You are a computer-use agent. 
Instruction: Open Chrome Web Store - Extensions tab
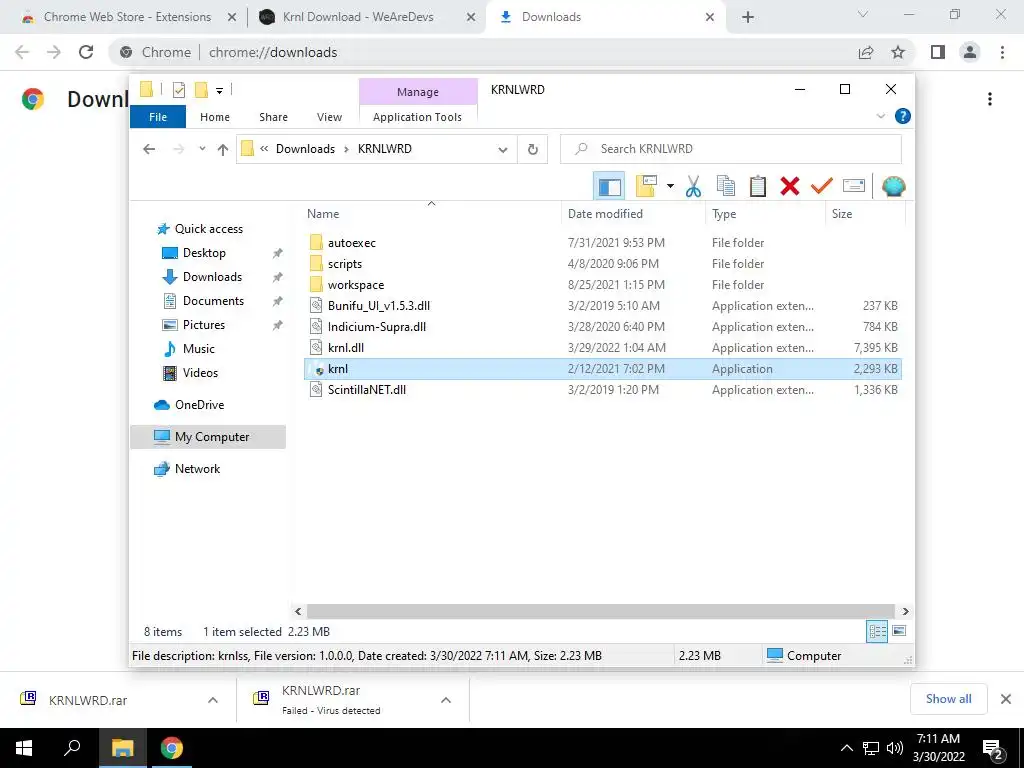click(x=127, y=17)
